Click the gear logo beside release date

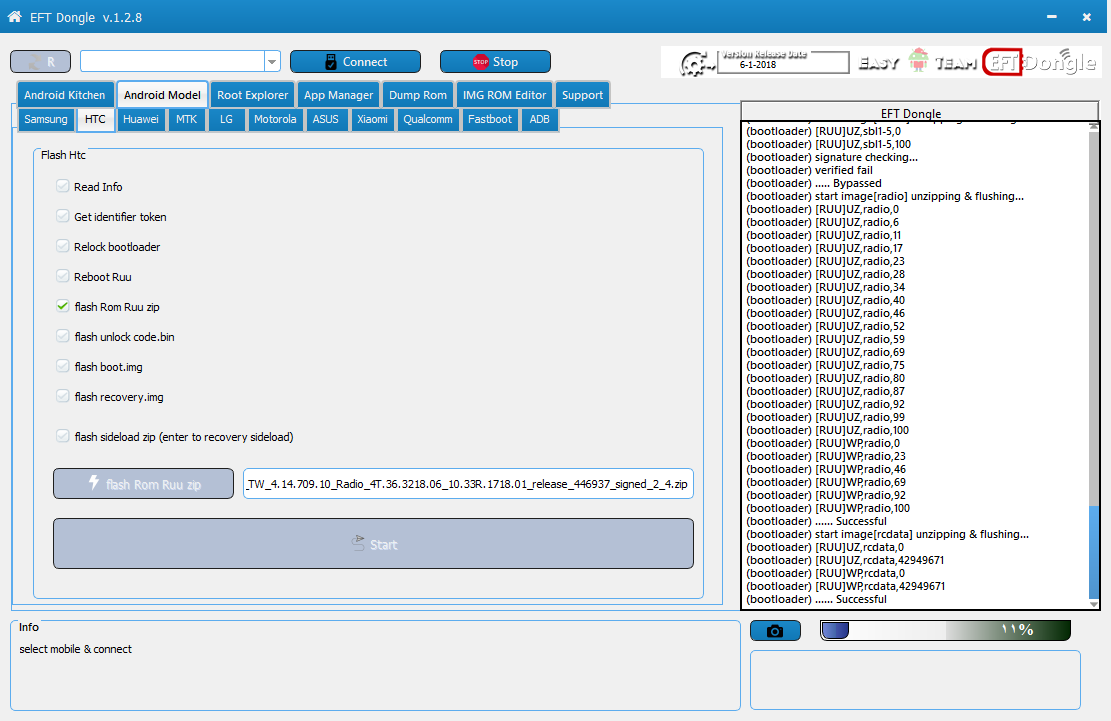696,64
